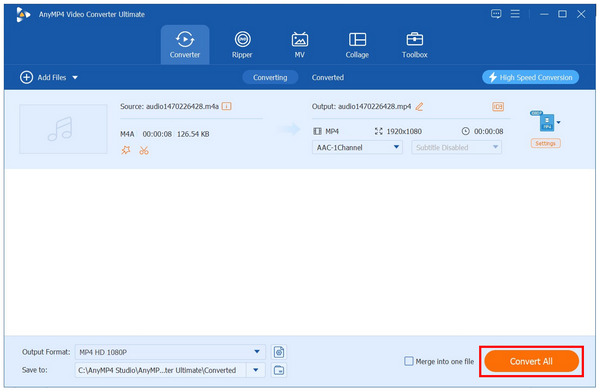Click the output resolution 1920x1080 text
Screen dimensions: 600x392
[404, 131]
